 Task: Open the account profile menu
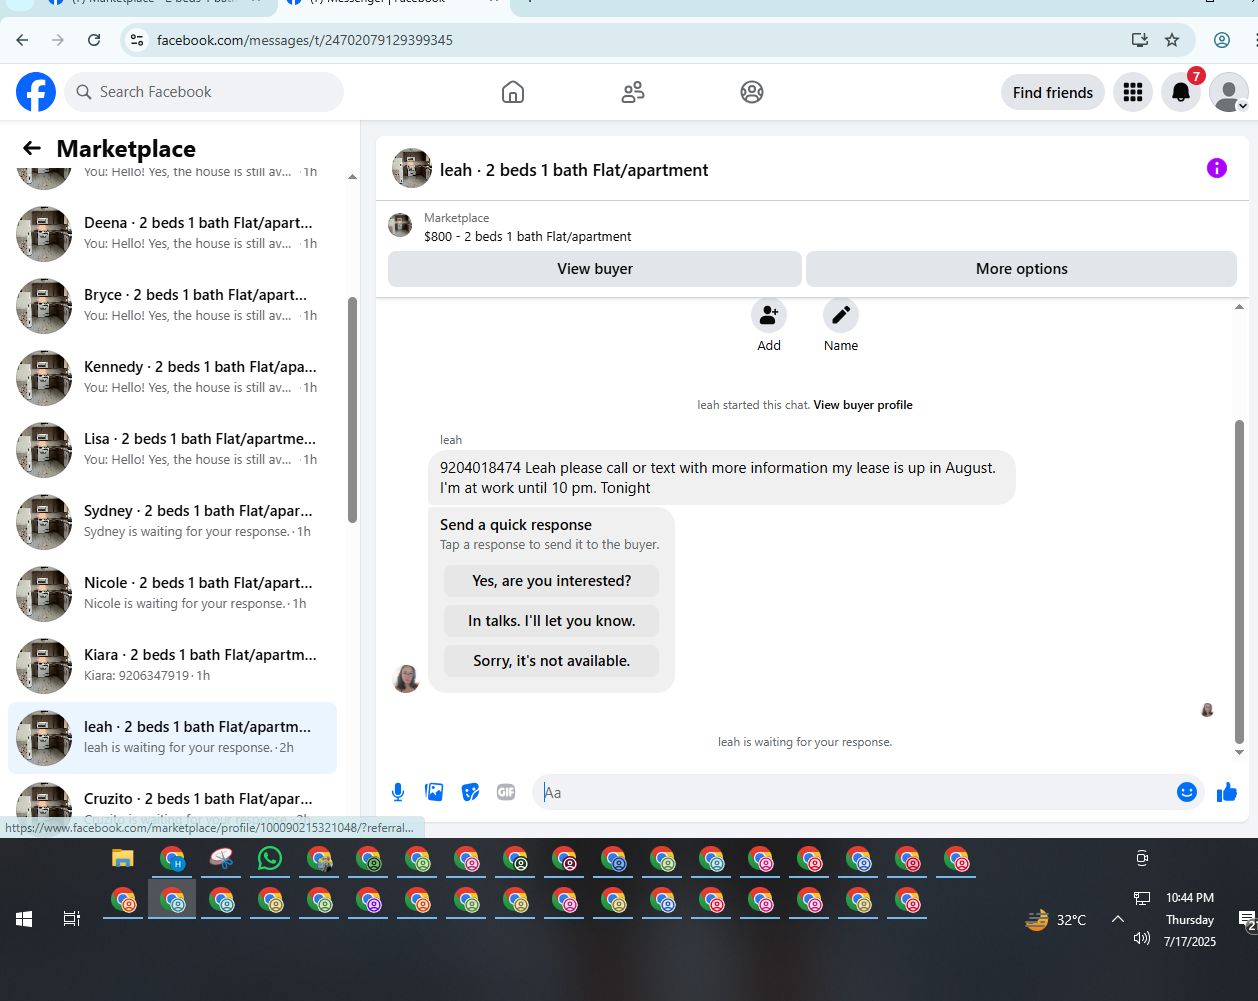coord(1229,92)
